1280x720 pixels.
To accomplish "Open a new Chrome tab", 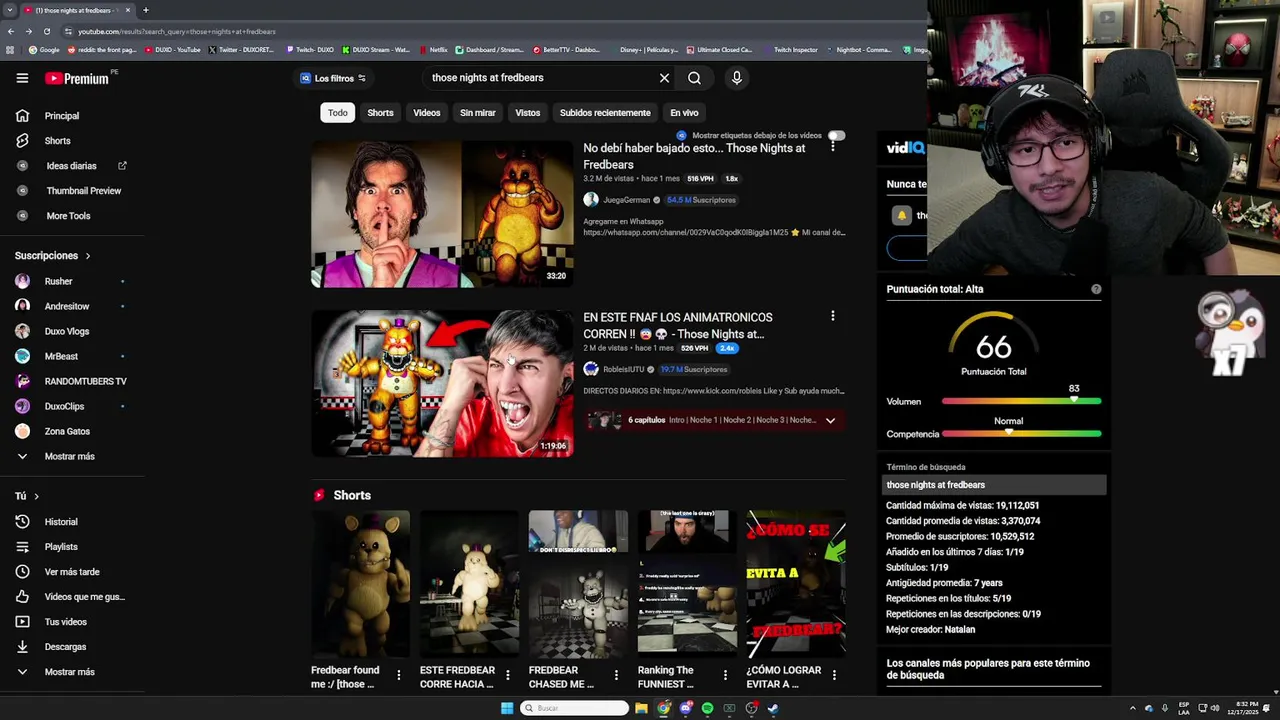I will pos(146,10).
